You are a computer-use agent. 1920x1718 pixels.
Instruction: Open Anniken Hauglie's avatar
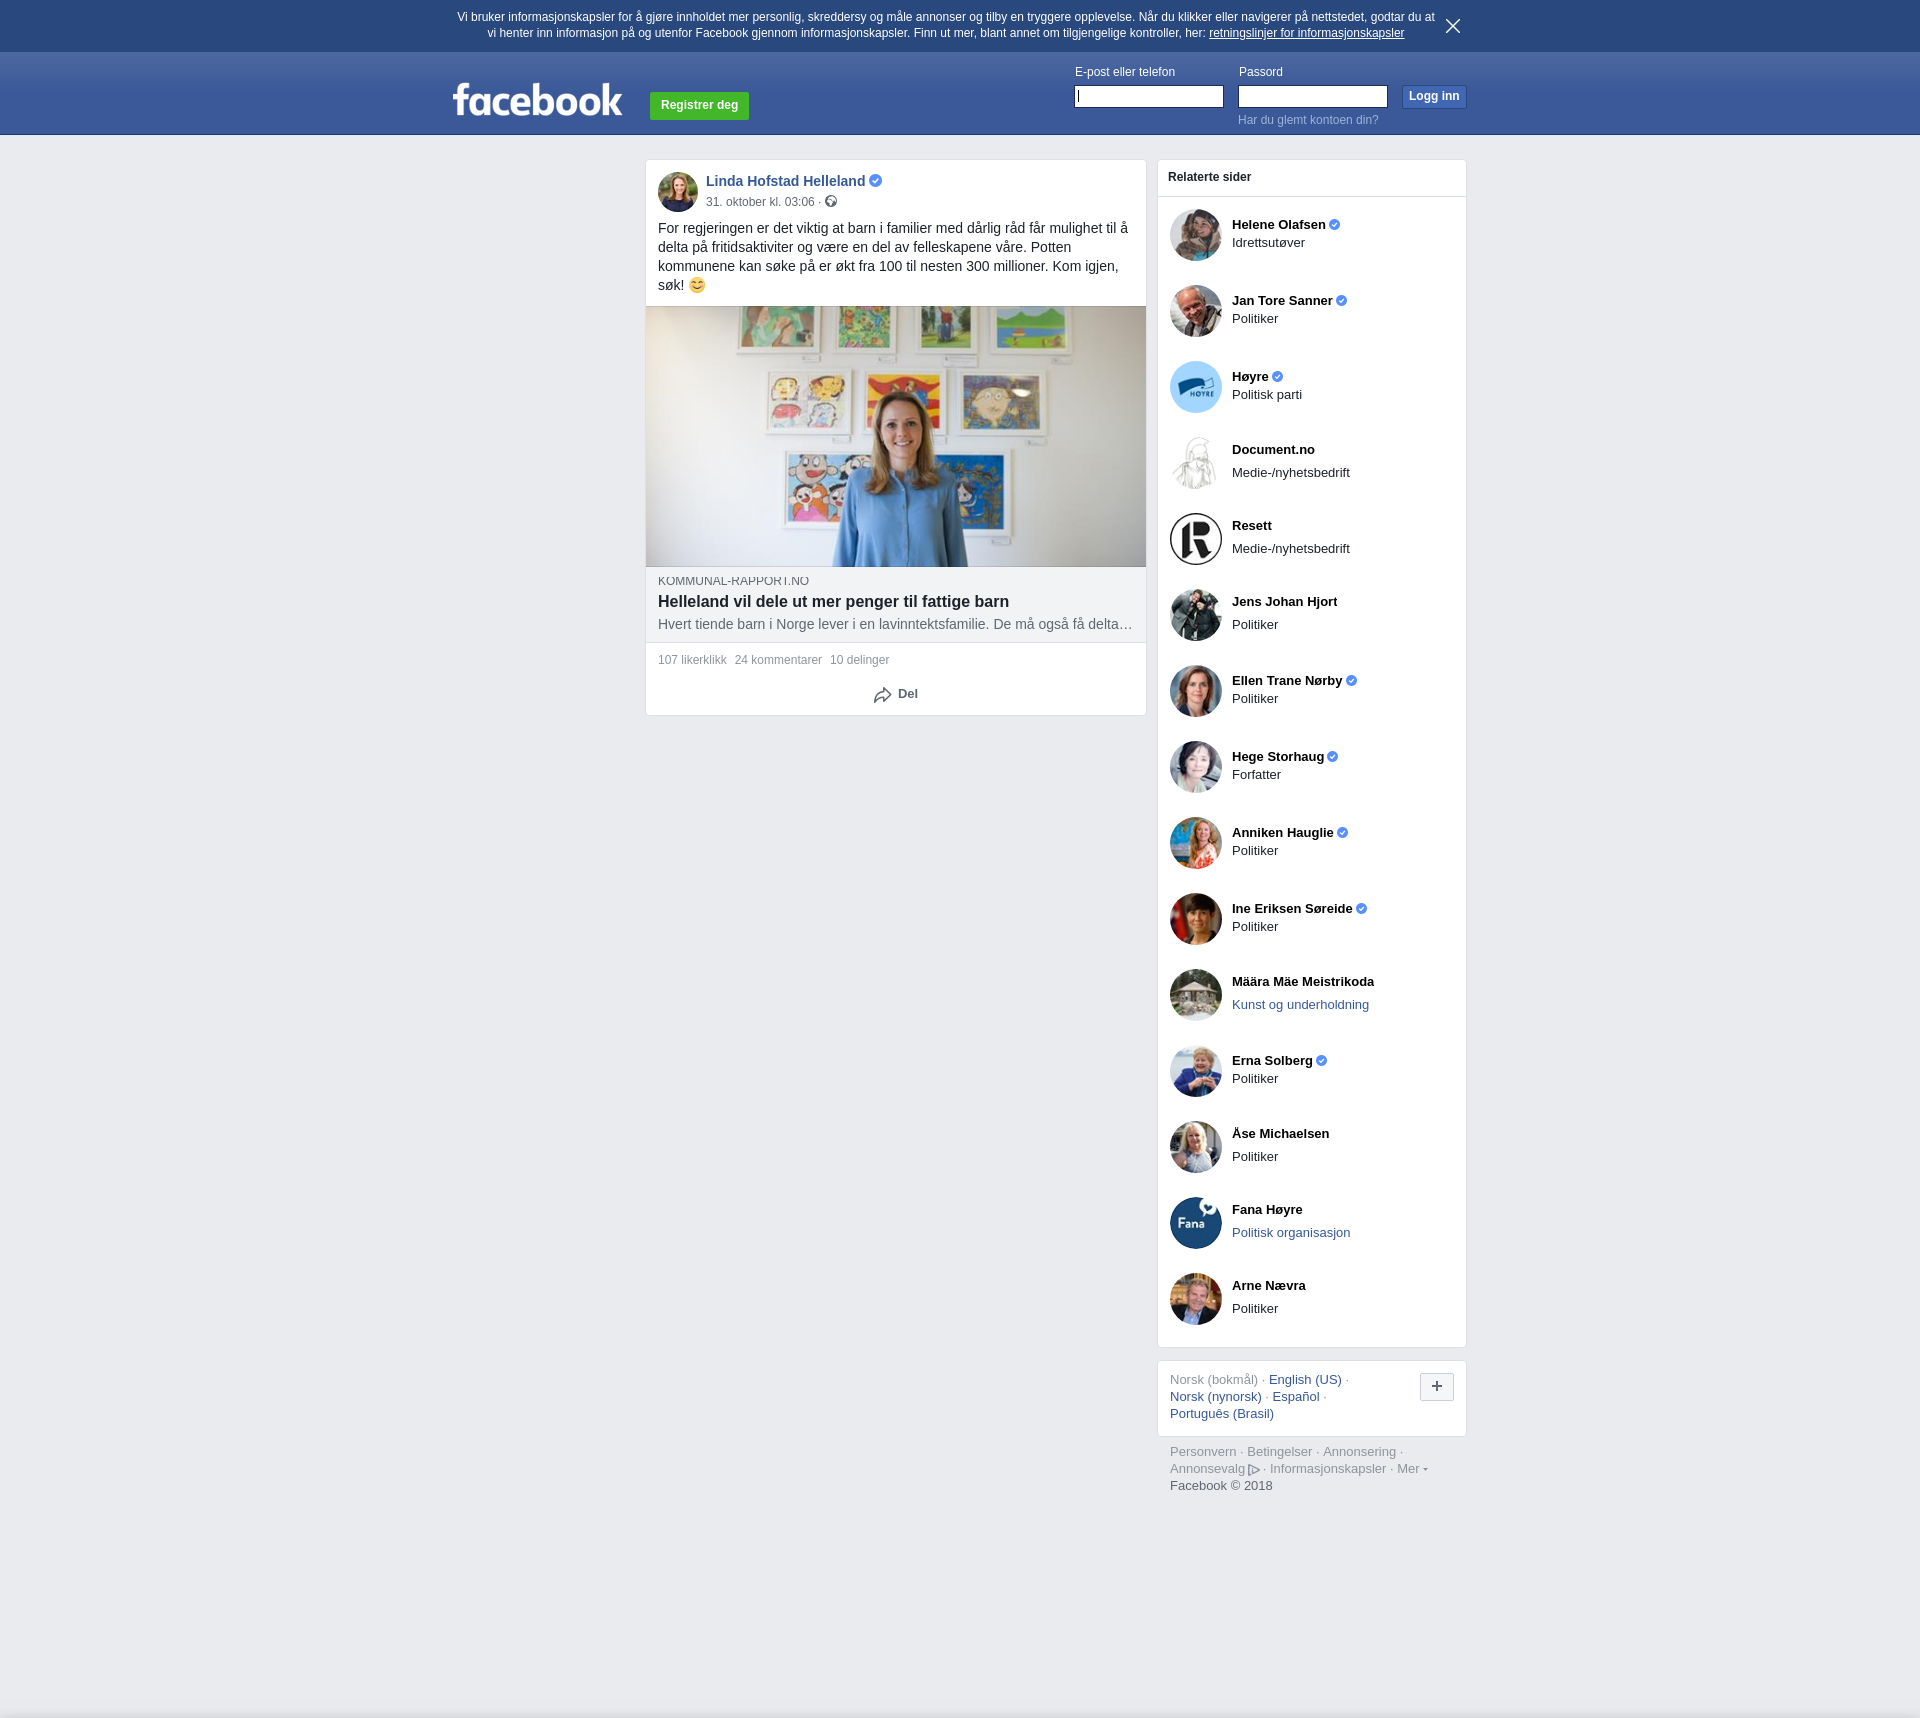[x=1196, y=843]
